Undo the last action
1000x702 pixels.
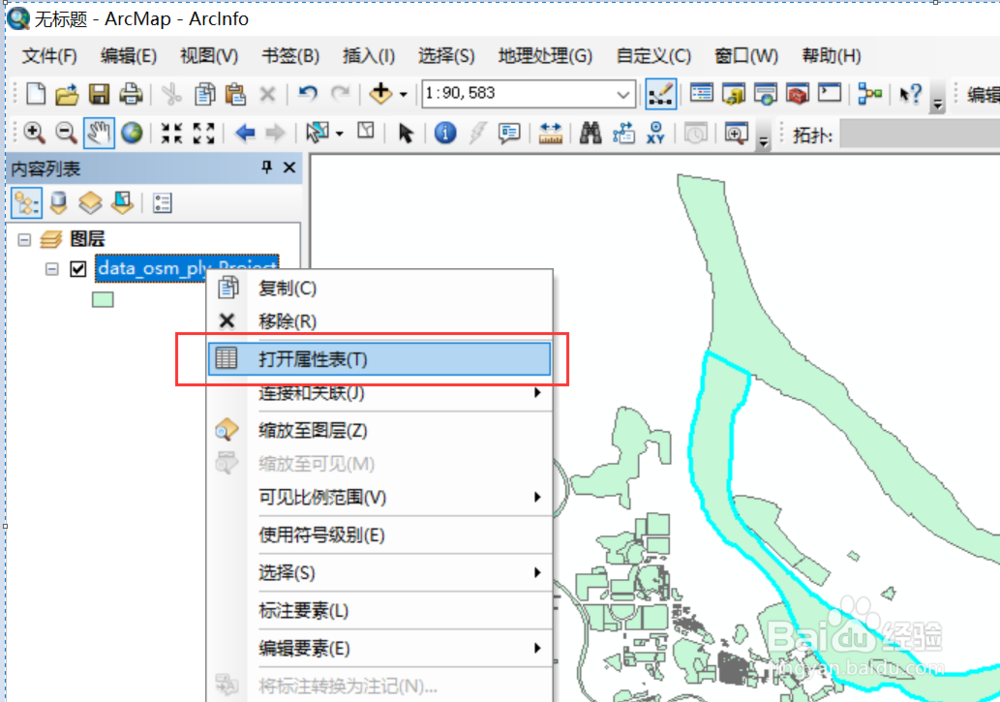(308, 94)
